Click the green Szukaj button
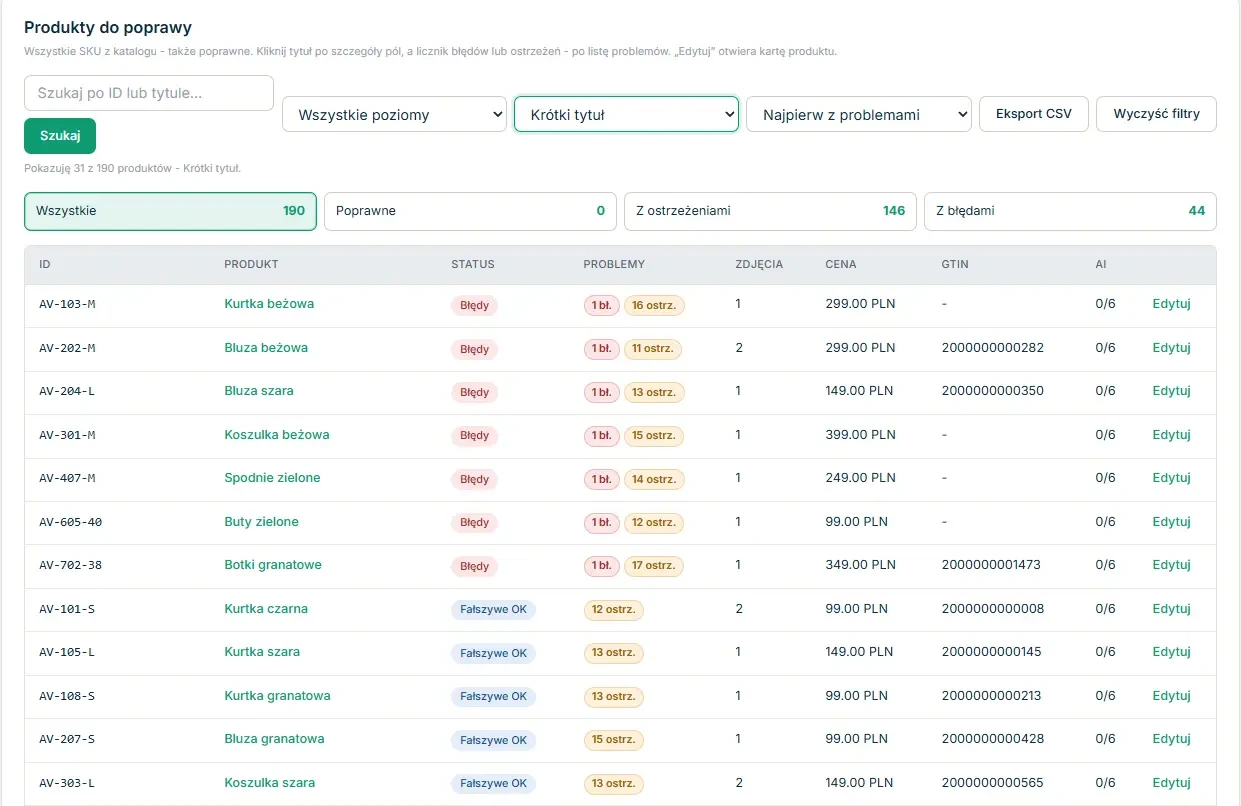 (x=60, y=136)
